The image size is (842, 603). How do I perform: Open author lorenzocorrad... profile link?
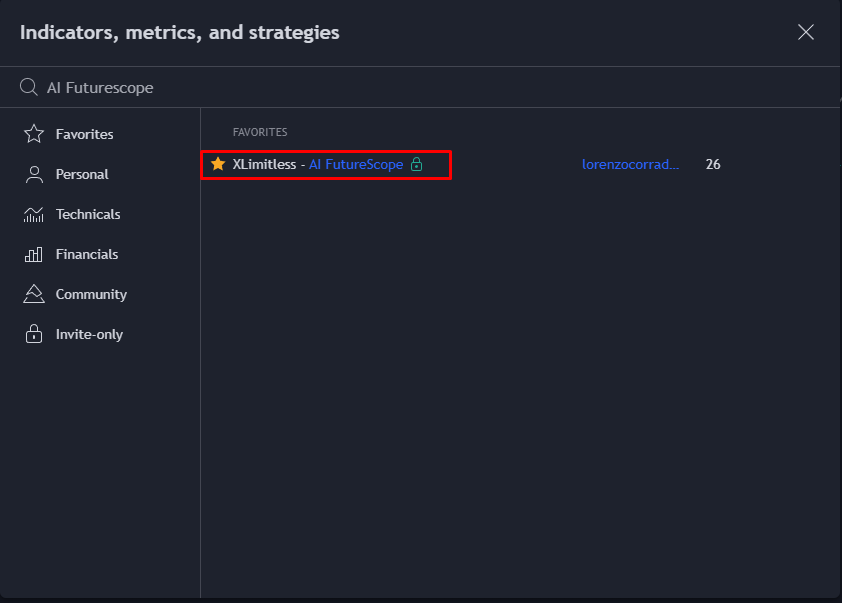[x=630, y=164]
